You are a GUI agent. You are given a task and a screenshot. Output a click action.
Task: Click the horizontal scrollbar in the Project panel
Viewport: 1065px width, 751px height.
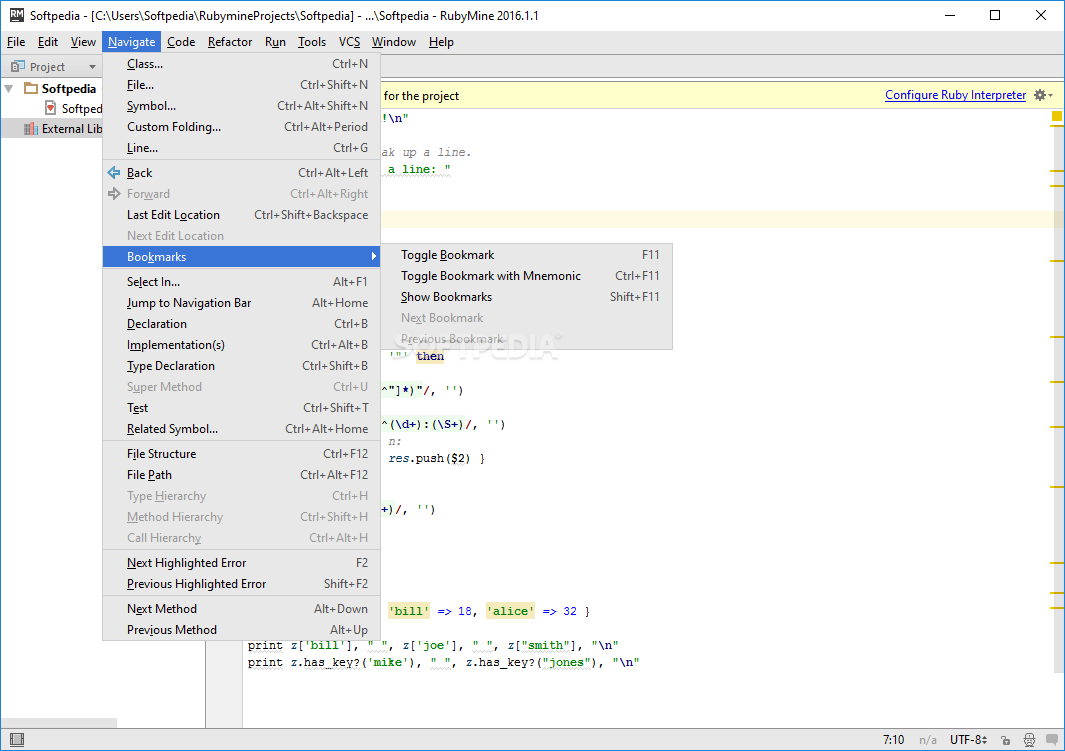pos(59,723)
